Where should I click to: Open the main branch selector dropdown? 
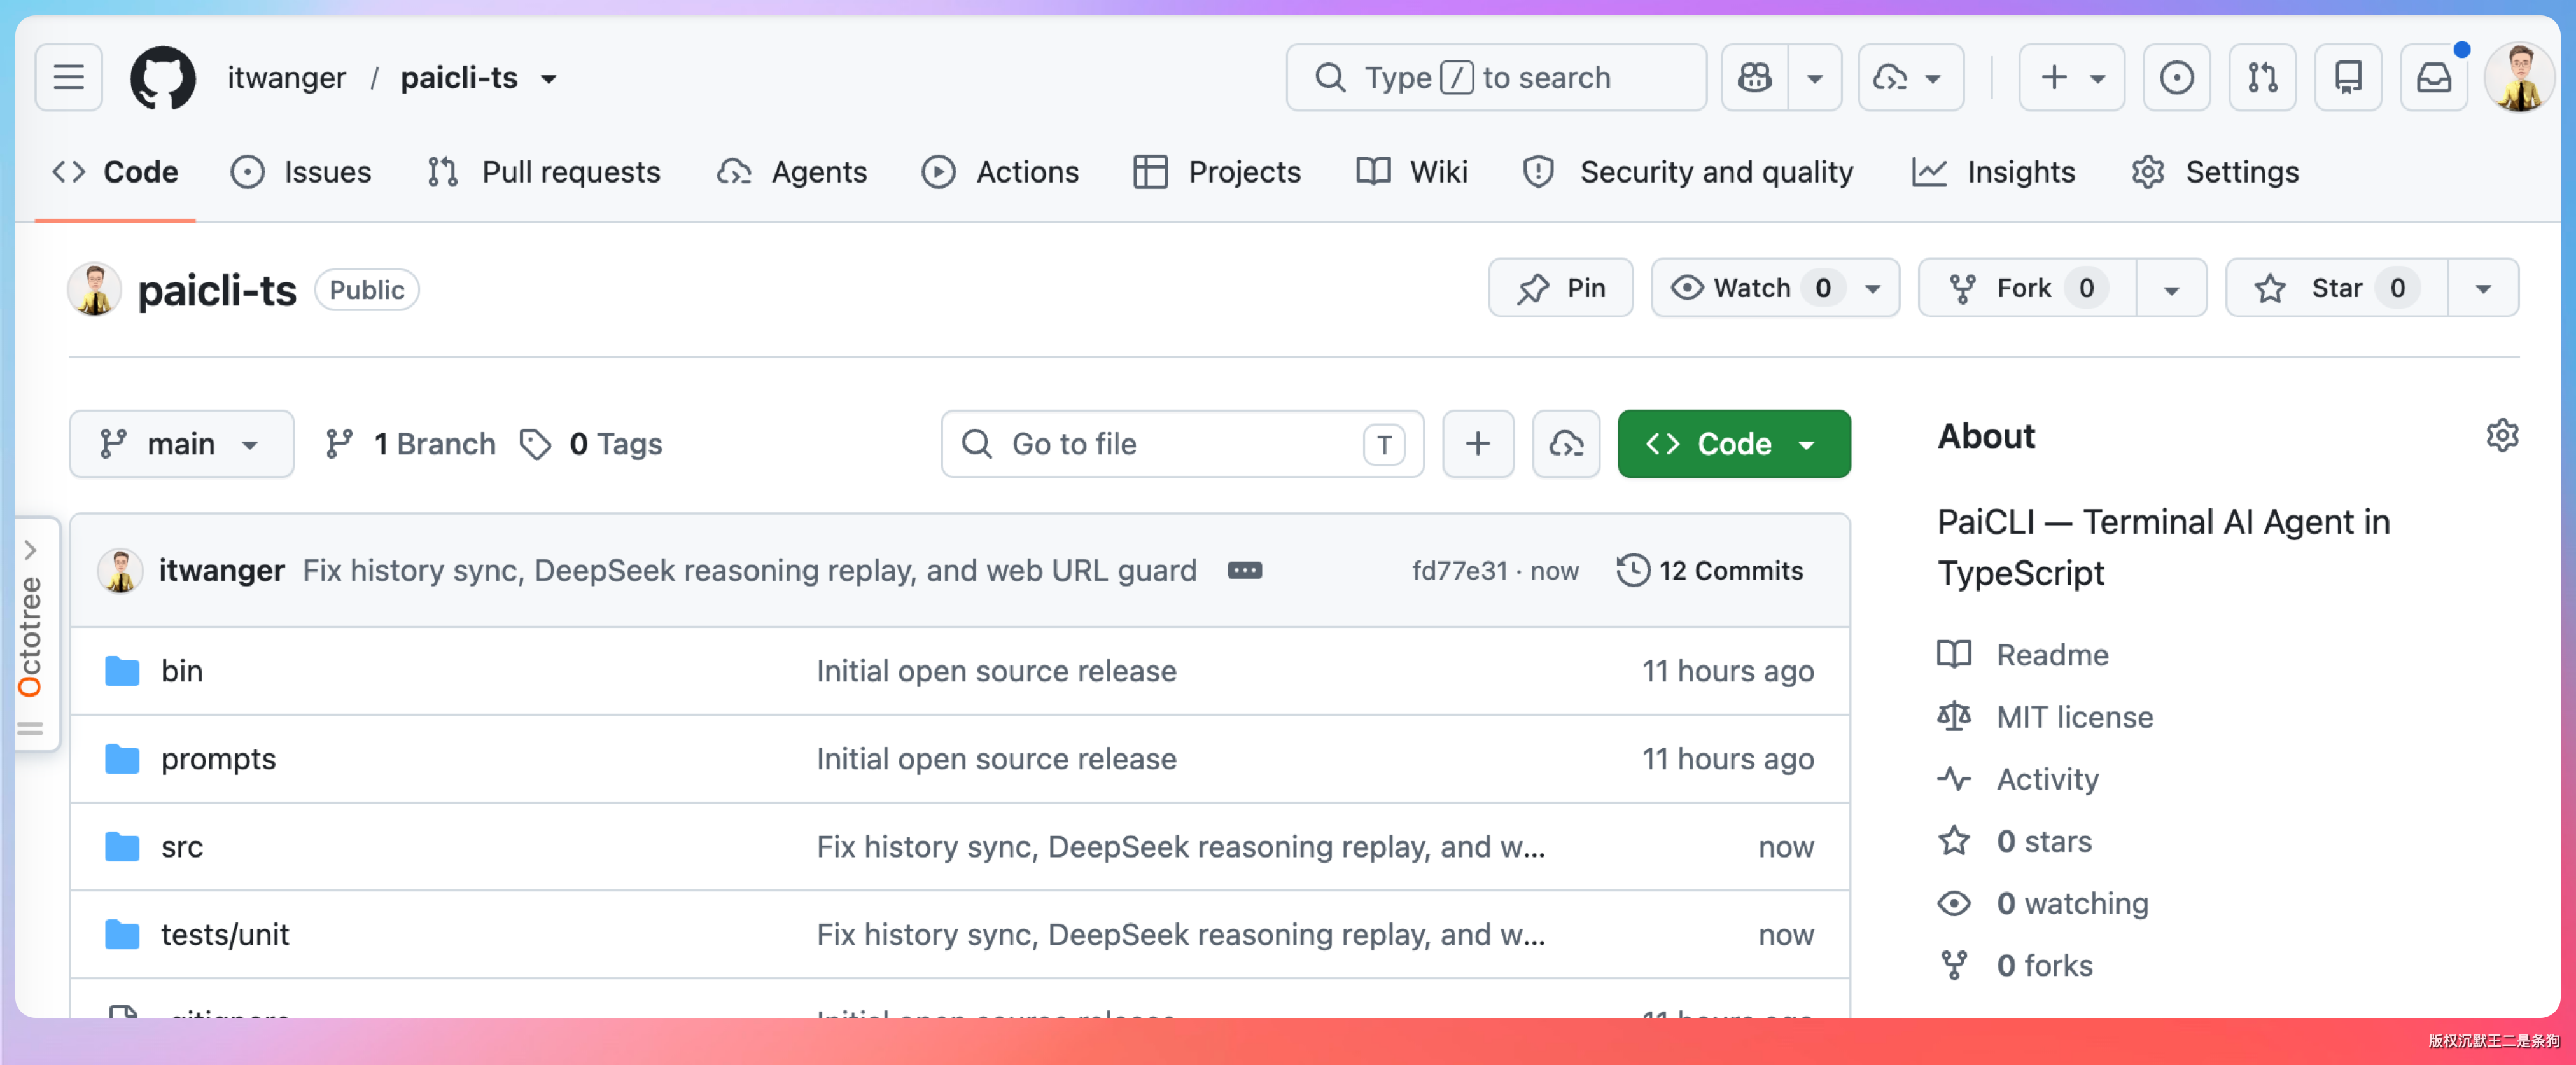[181, 443]
